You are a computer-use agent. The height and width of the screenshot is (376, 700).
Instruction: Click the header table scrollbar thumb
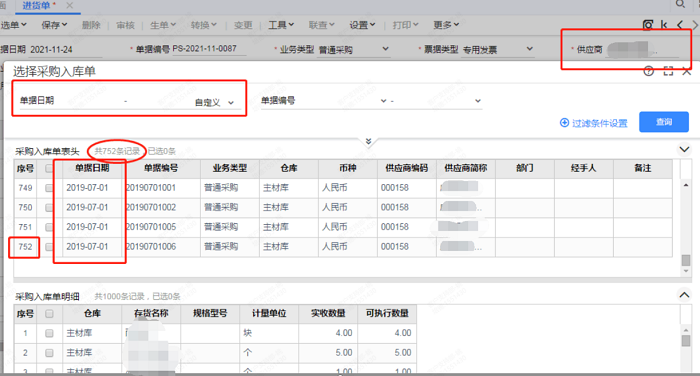coord(686,260)
